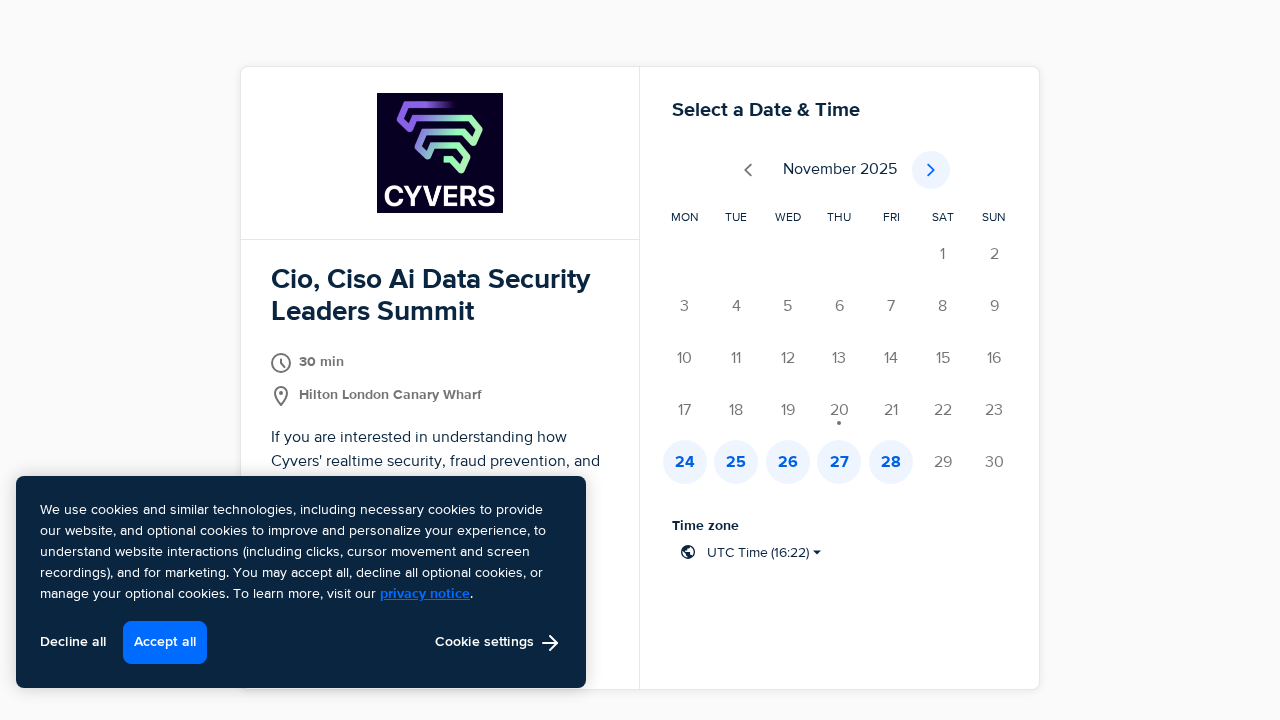Click the location pin icon
Viewport: 1280px width, 720px height.
[281, 396]
